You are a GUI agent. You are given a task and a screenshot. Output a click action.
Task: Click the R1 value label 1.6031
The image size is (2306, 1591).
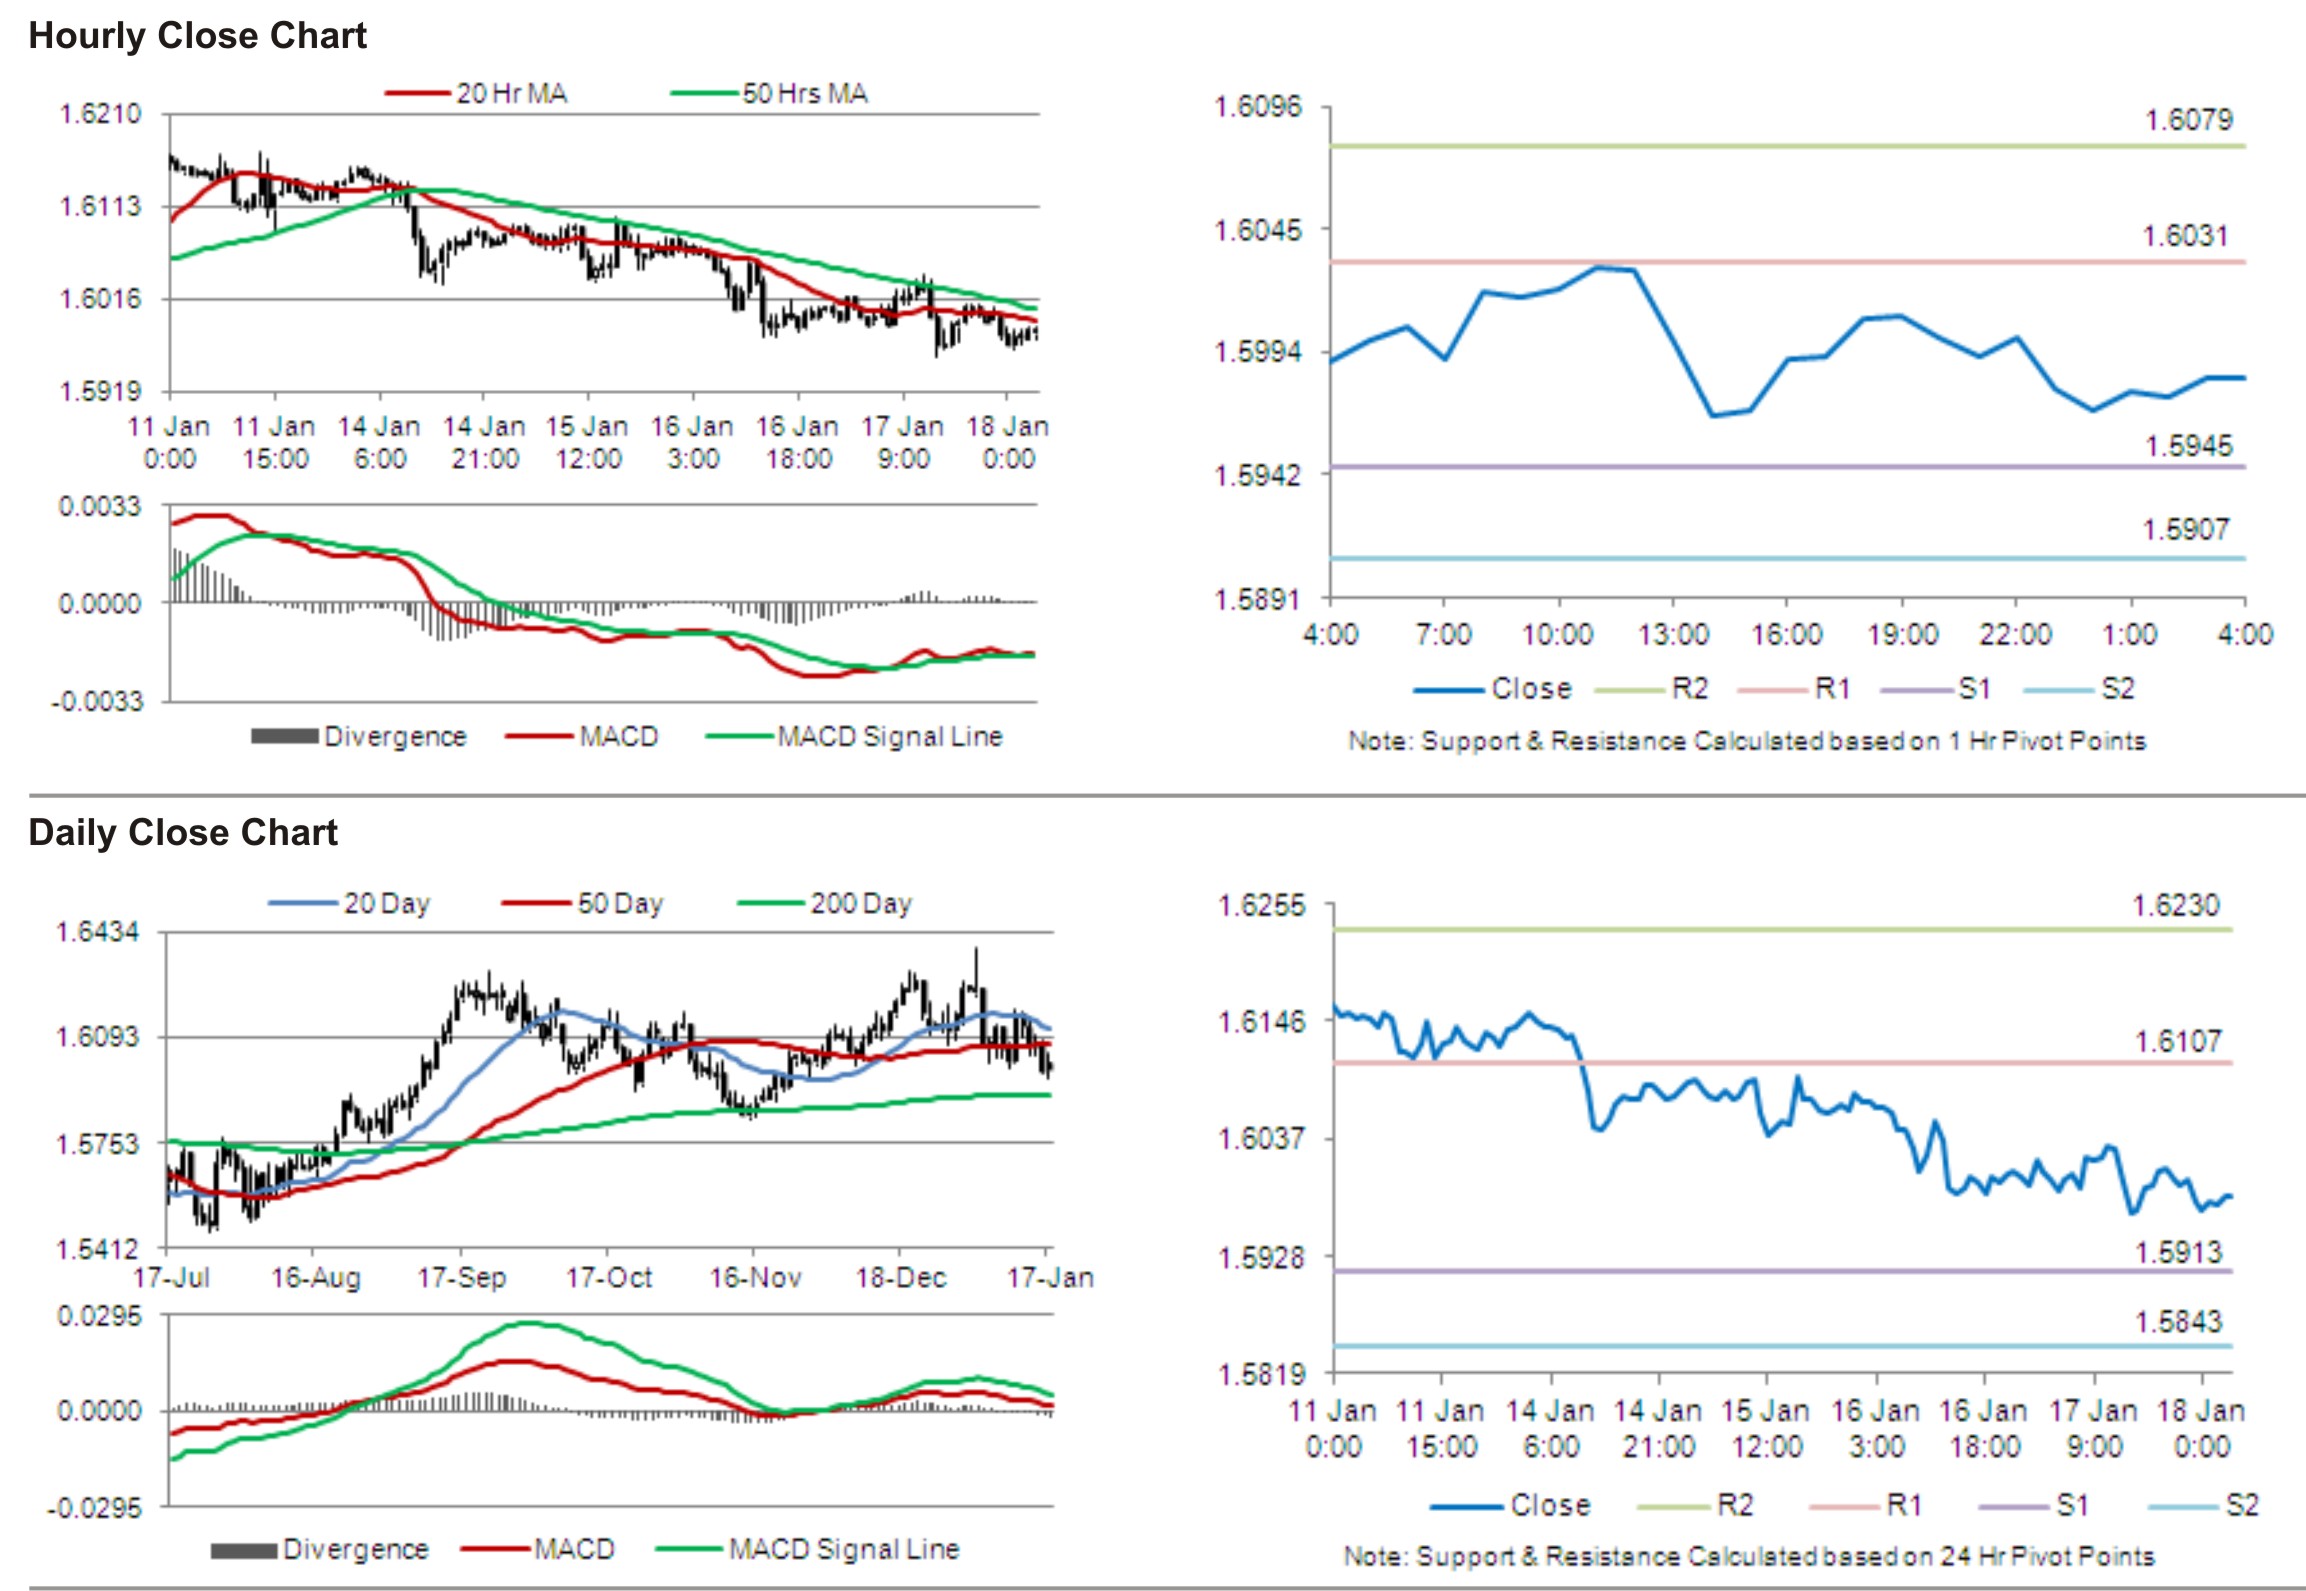(x=2185, y=236)
